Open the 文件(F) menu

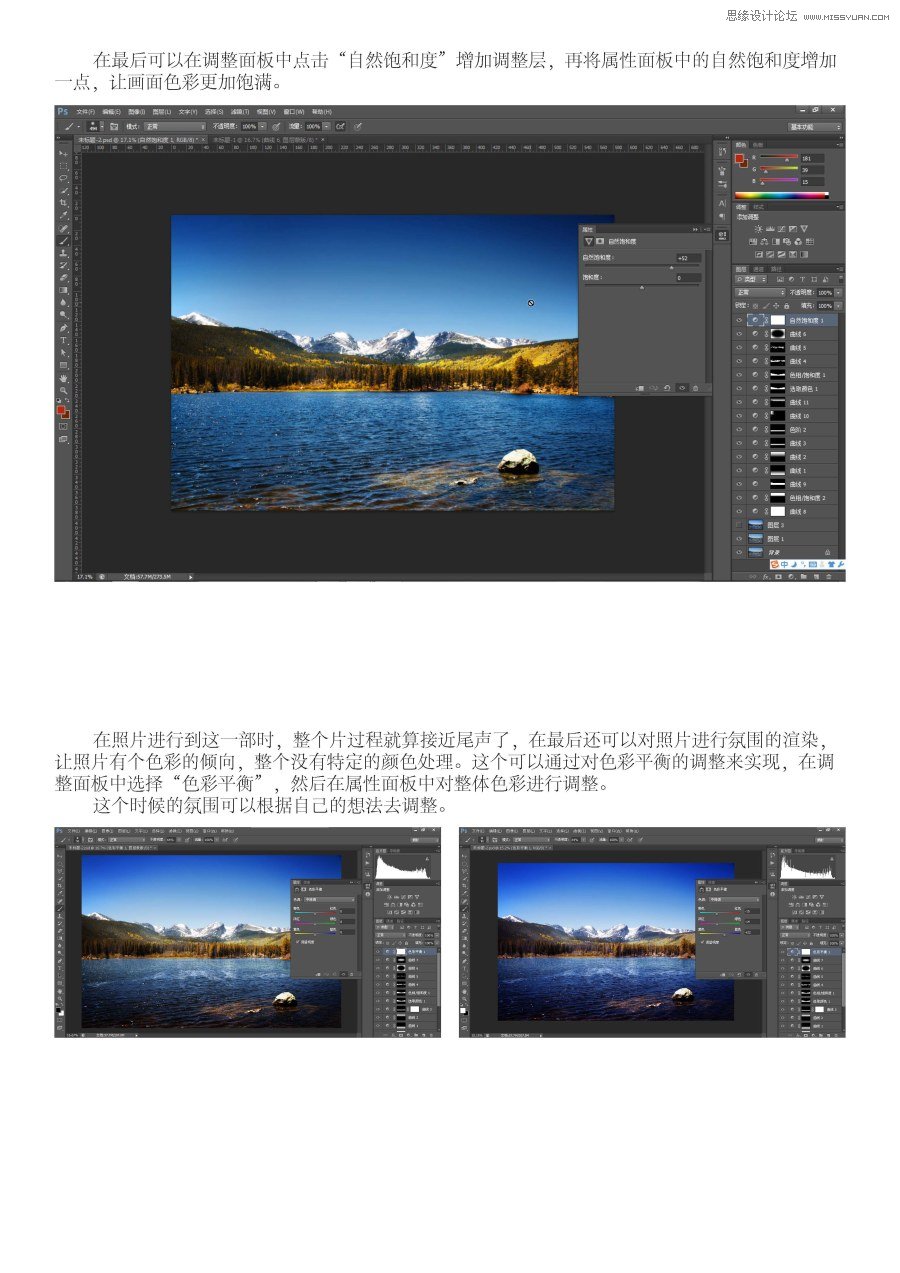tap(85, 112)
